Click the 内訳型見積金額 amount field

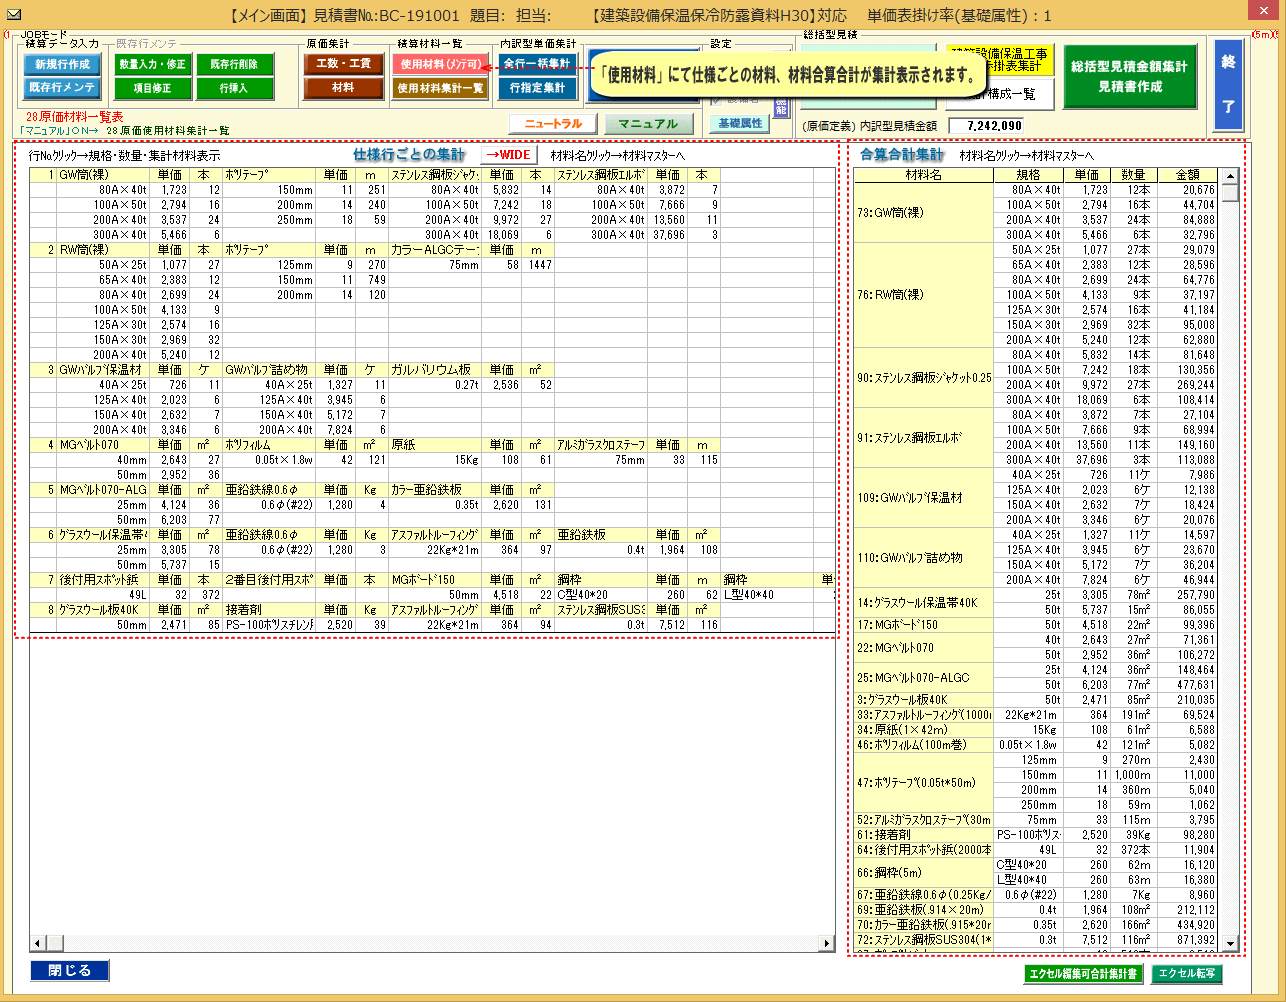[x=985, y=126]
